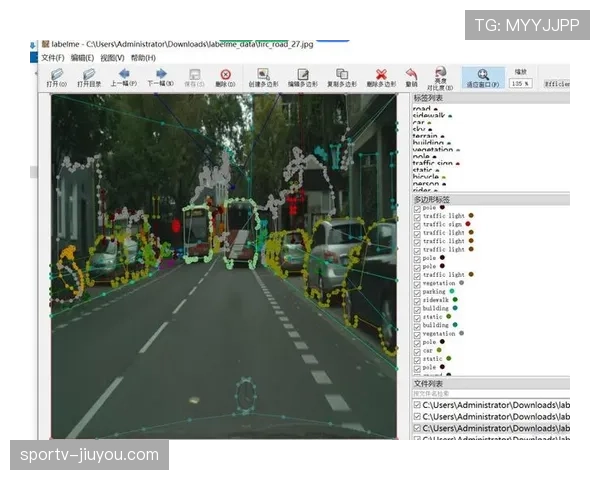Select 'car' row in polygon labels
The image size is (600, 480).
click(x=427, y=351)
